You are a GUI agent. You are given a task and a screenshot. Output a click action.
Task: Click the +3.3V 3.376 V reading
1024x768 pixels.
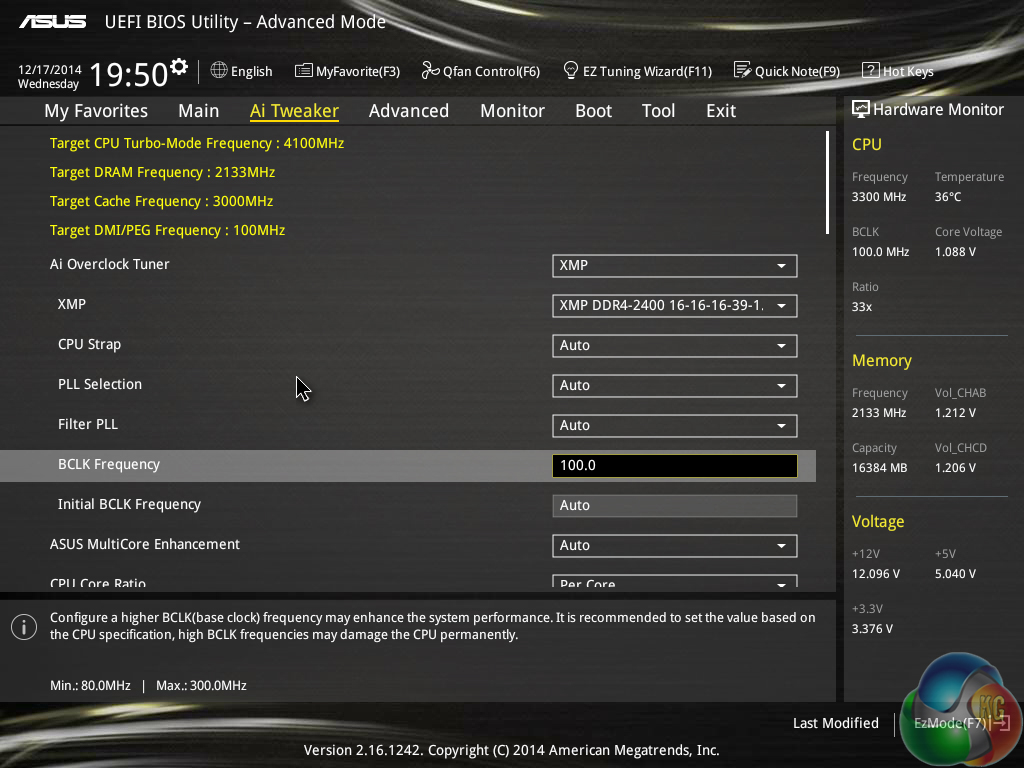(872, 628)
